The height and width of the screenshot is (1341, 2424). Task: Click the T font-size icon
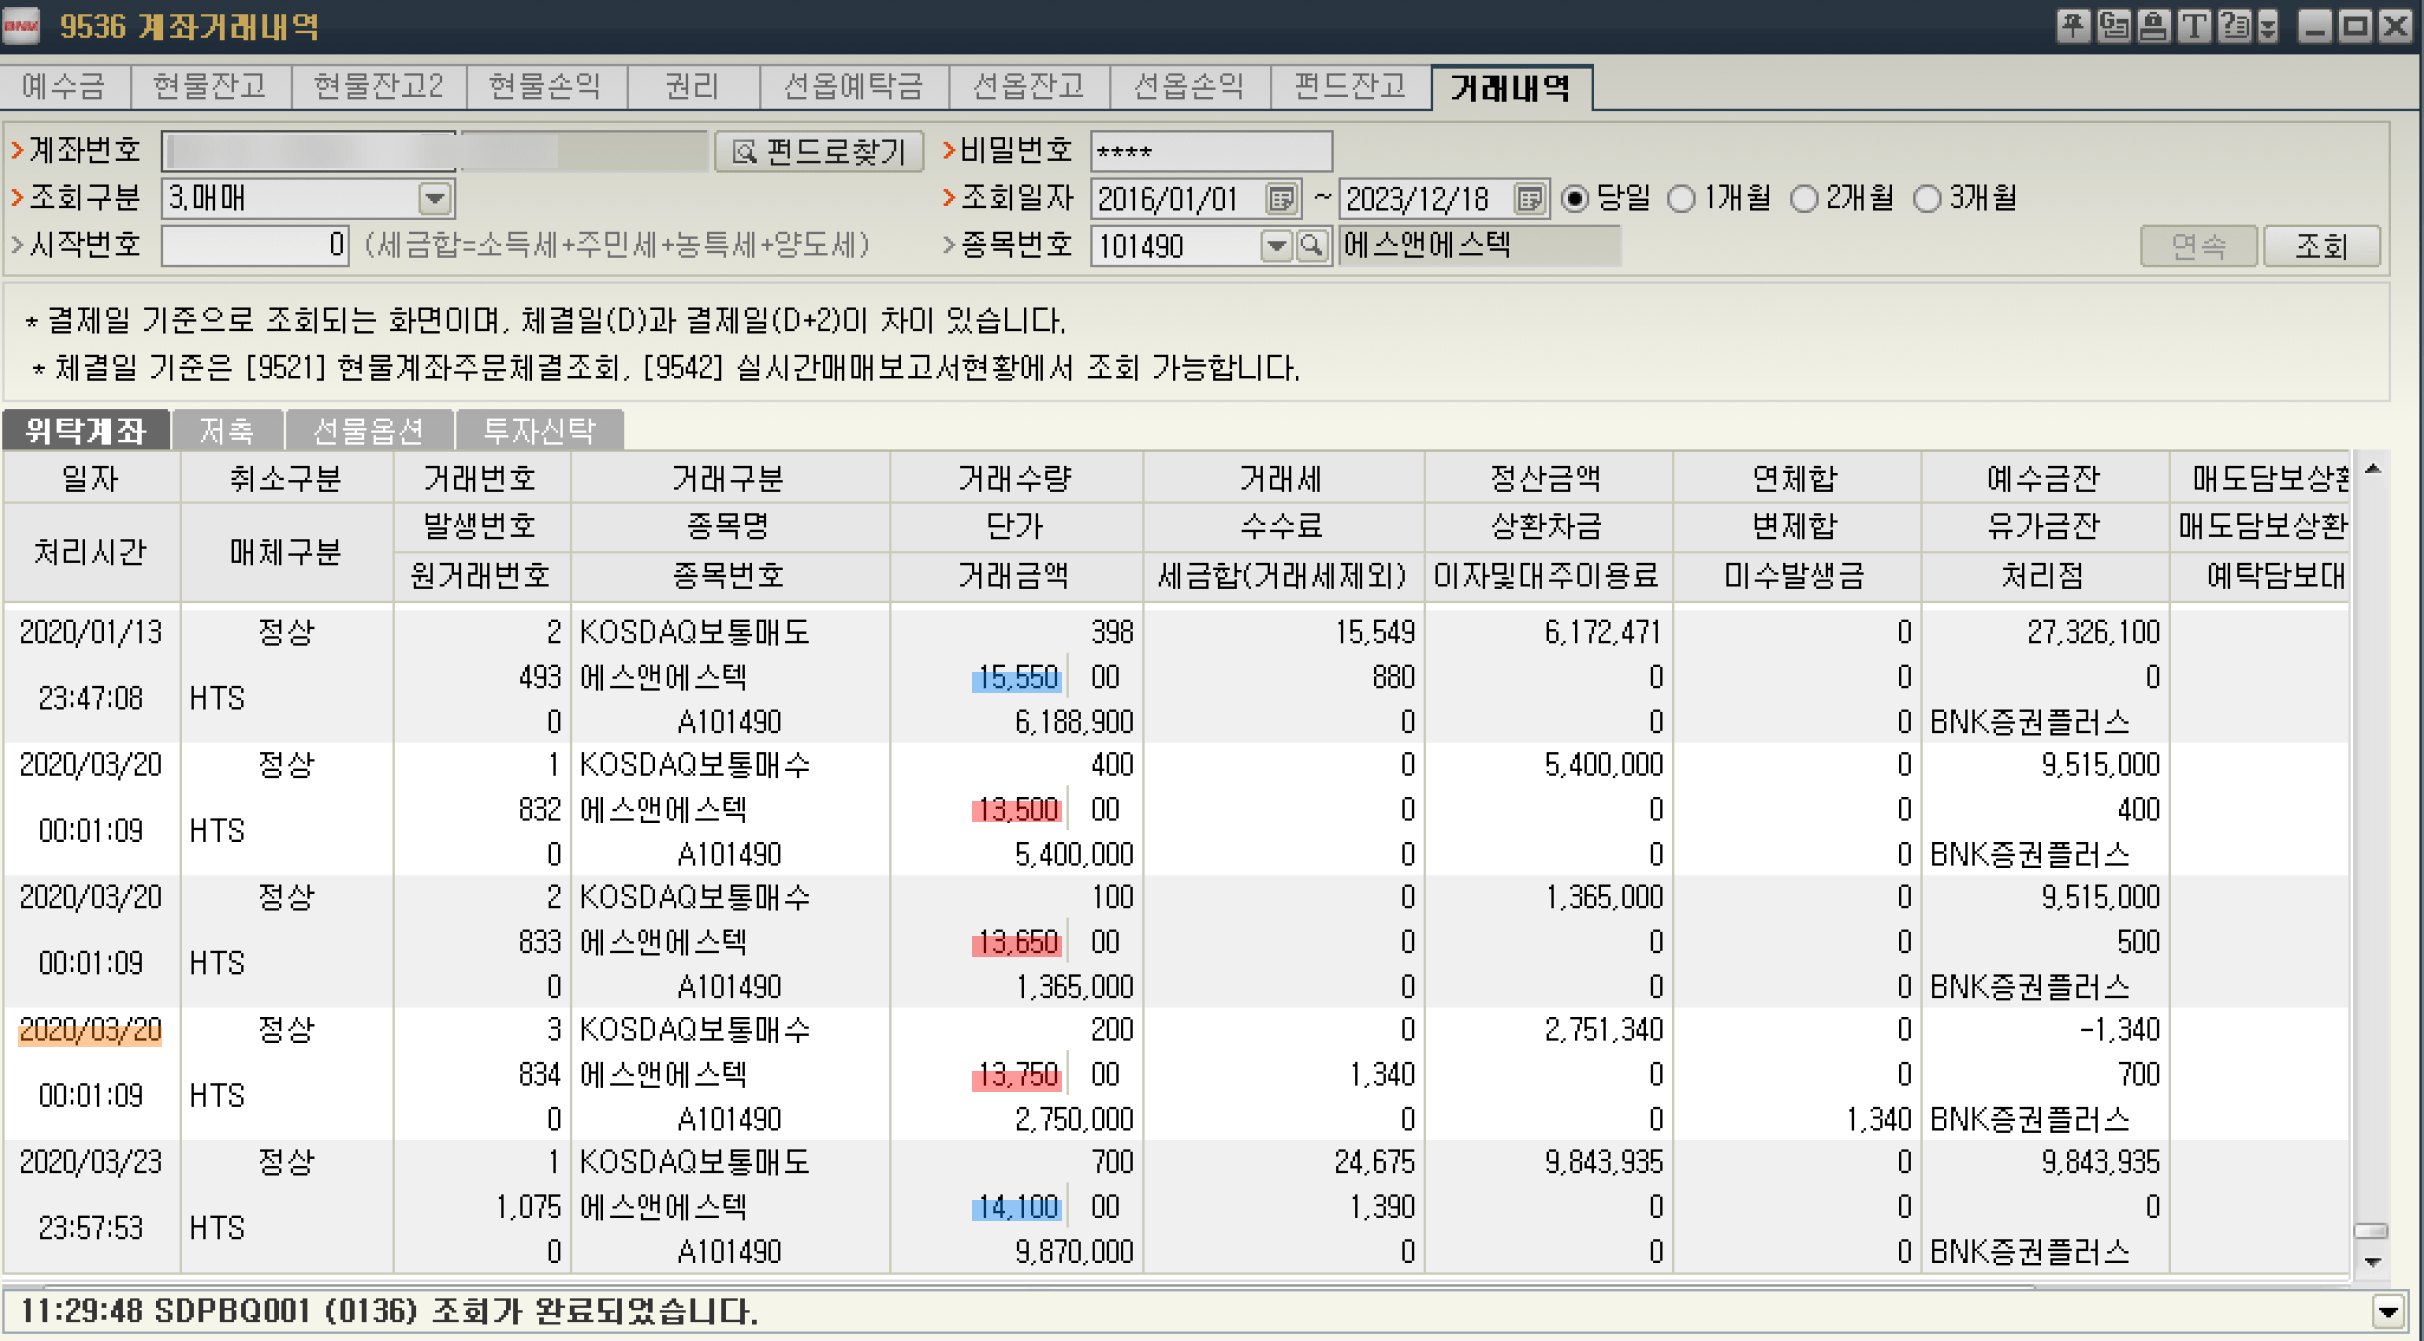(x=2193, y=26)
